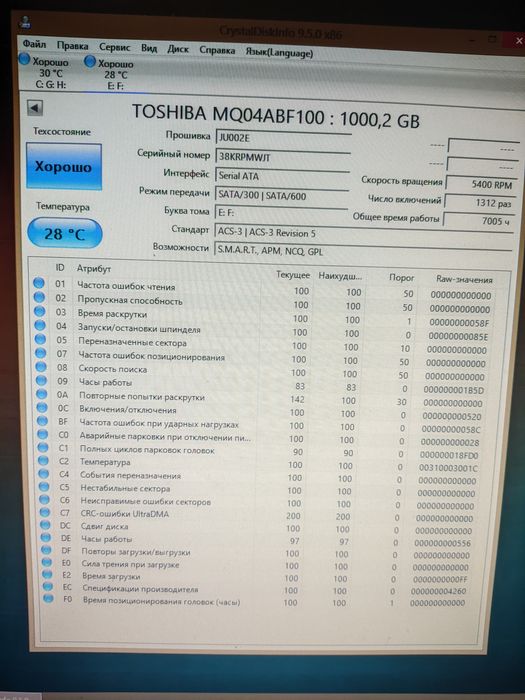The image size is (525, 700).
Task: Click the drive letter field E: F:
Action: 281,213
